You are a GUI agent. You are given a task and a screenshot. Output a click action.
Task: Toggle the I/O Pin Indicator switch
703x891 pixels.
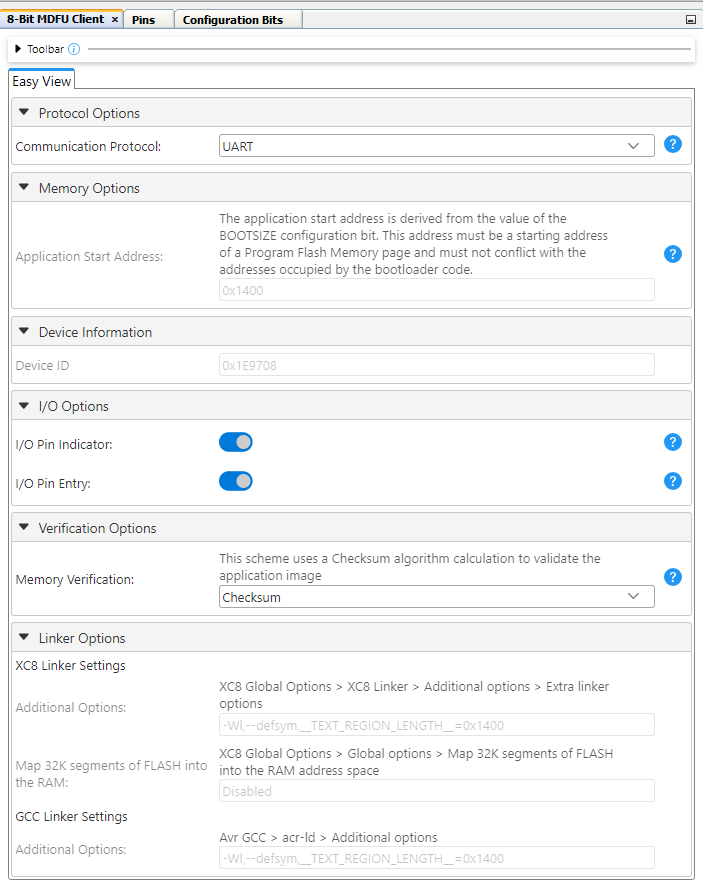(x=236, y=442)
